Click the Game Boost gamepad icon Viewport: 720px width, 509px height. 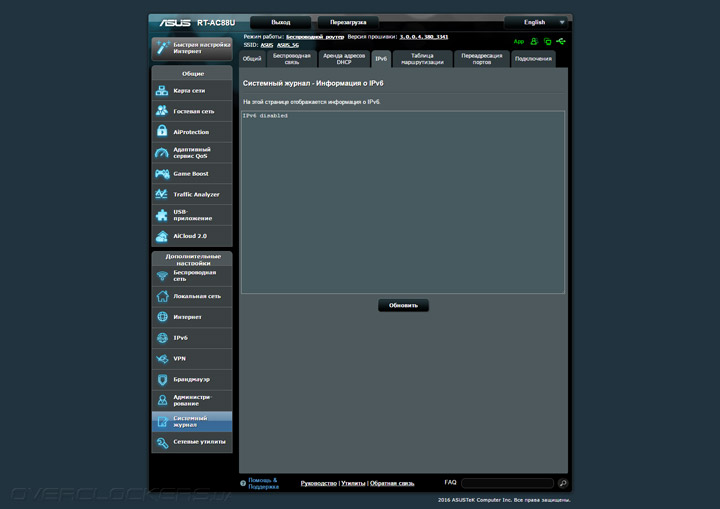click(162, 174)
